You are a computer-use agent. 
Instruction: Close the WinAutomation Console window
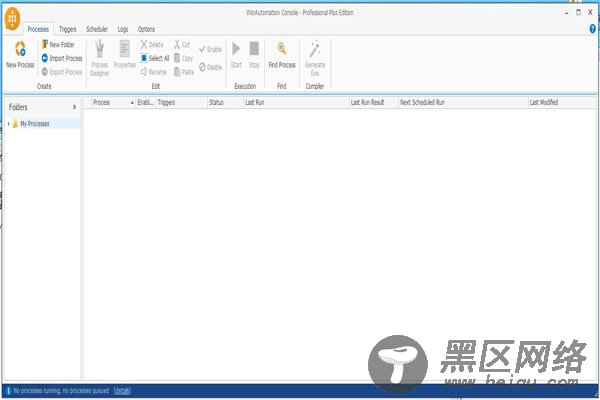(590, 12)
